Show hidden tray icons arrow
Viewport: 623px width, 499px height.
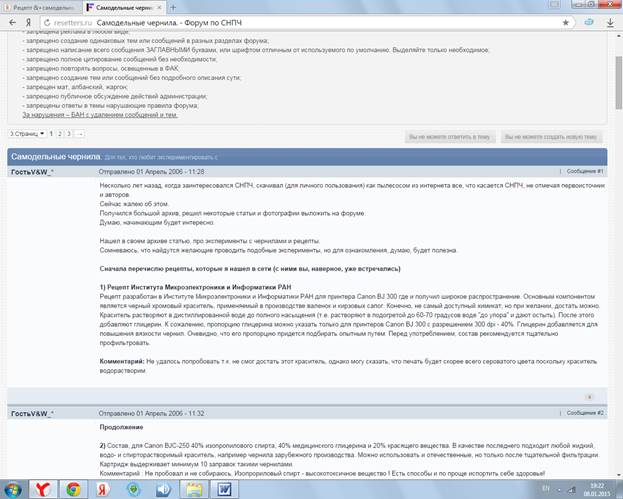coord(559,489)
